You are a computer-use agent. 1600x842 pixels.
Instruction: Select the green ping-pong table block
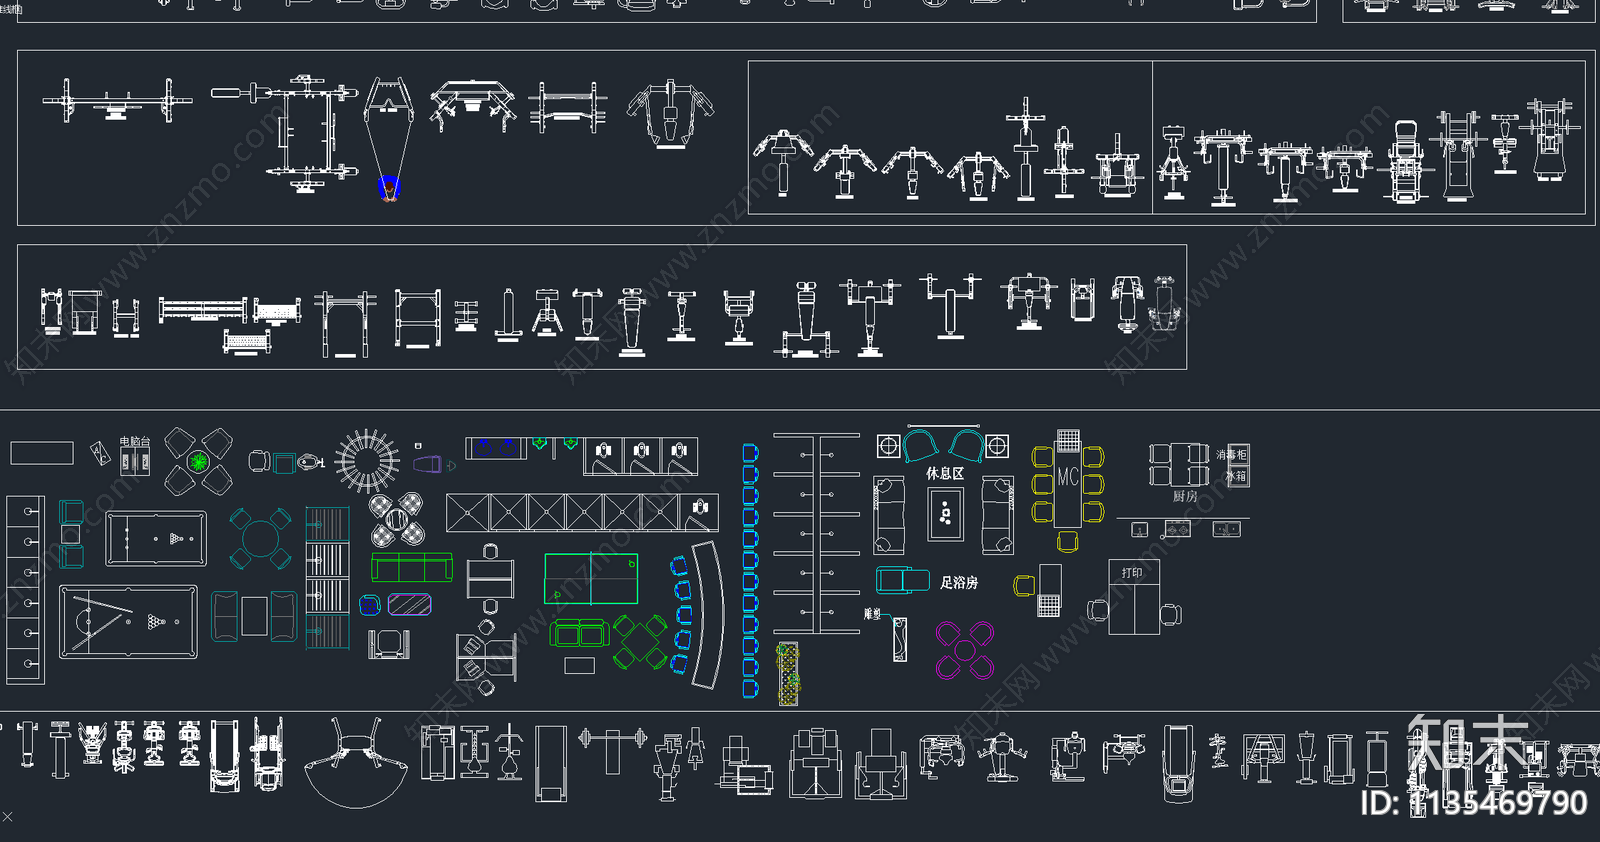point(591,578)
